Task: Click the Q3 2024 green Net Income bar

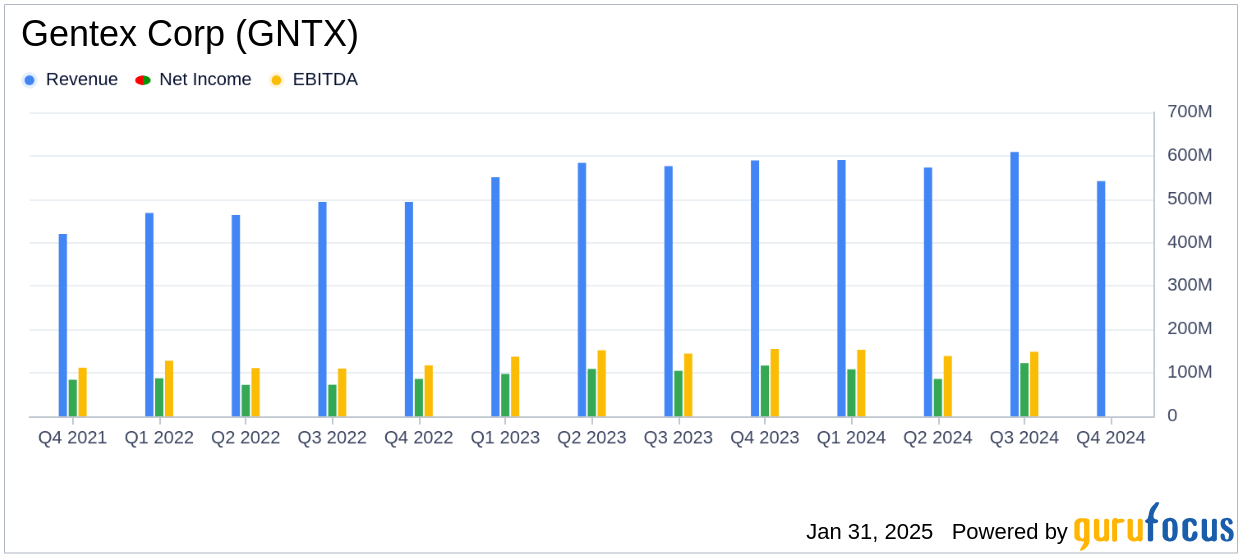Action: click(1024, 389)
